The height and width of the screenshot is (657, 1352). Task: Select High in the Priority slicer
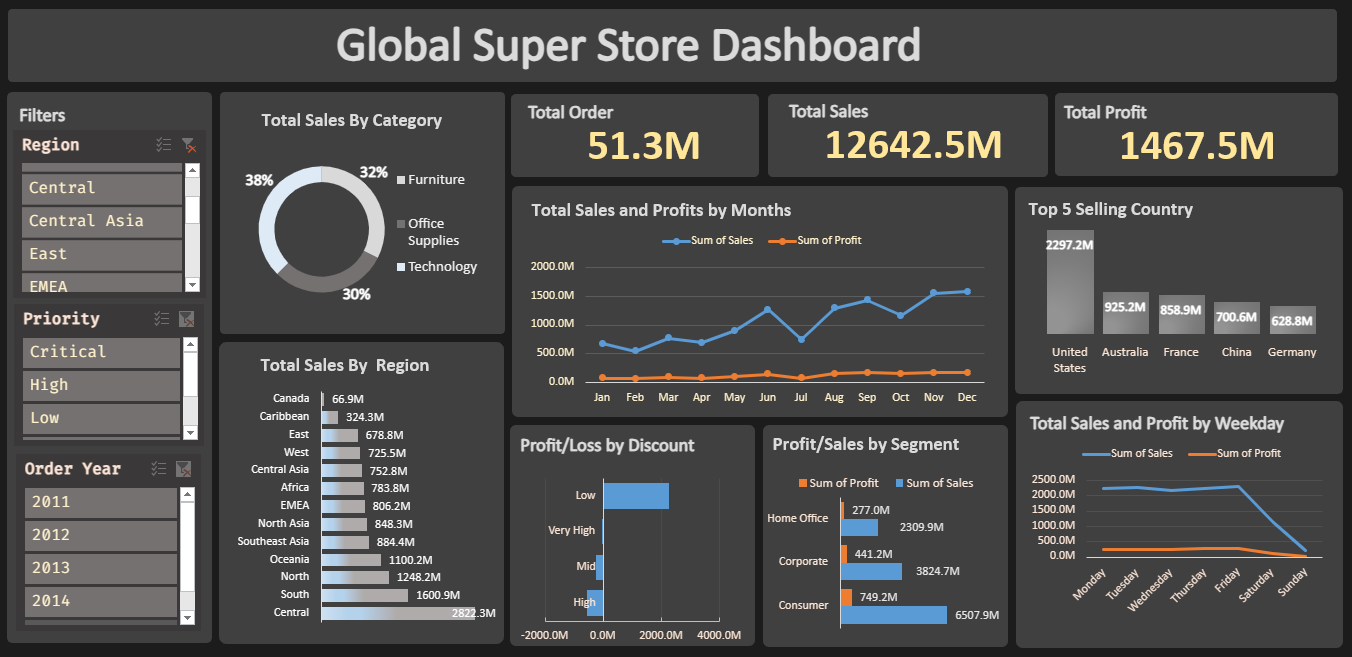100,385
